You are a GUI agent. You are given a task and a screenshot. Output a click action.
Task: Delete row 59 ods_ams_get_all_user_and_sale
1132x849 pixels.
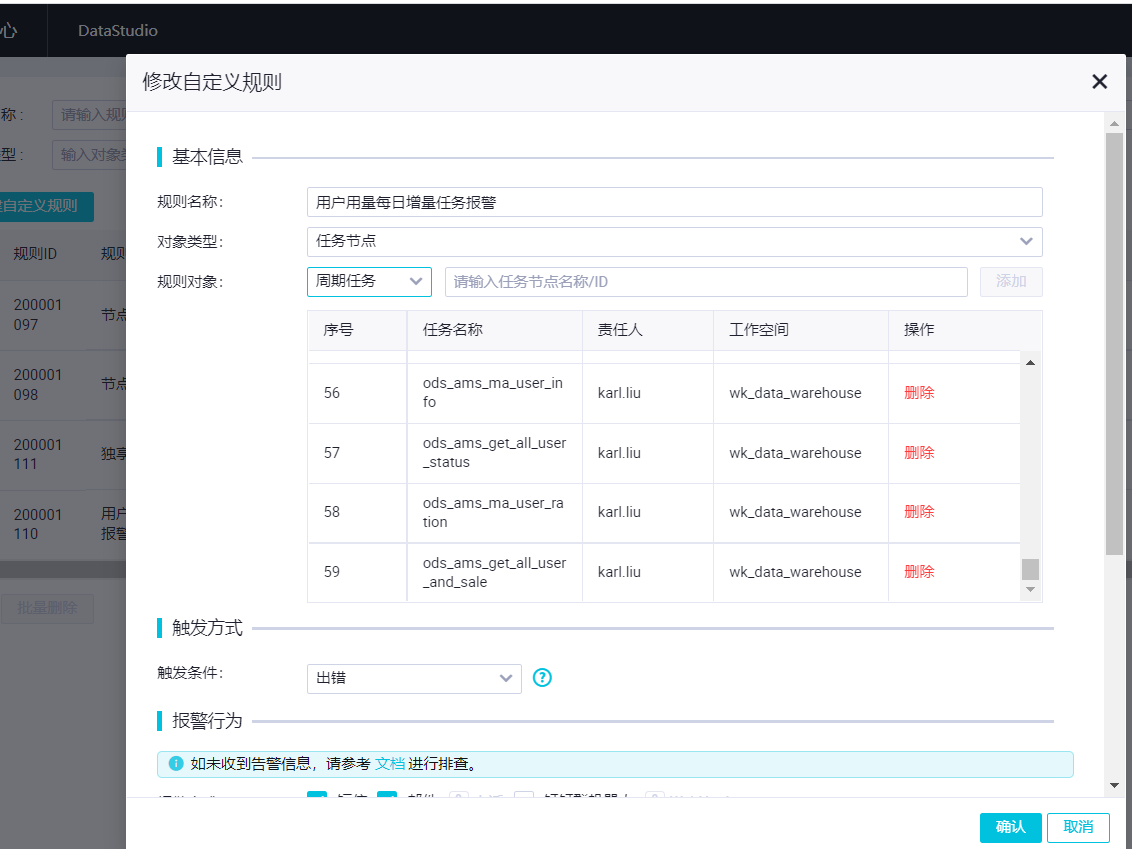pyautogui.click(x=919, y=572)
